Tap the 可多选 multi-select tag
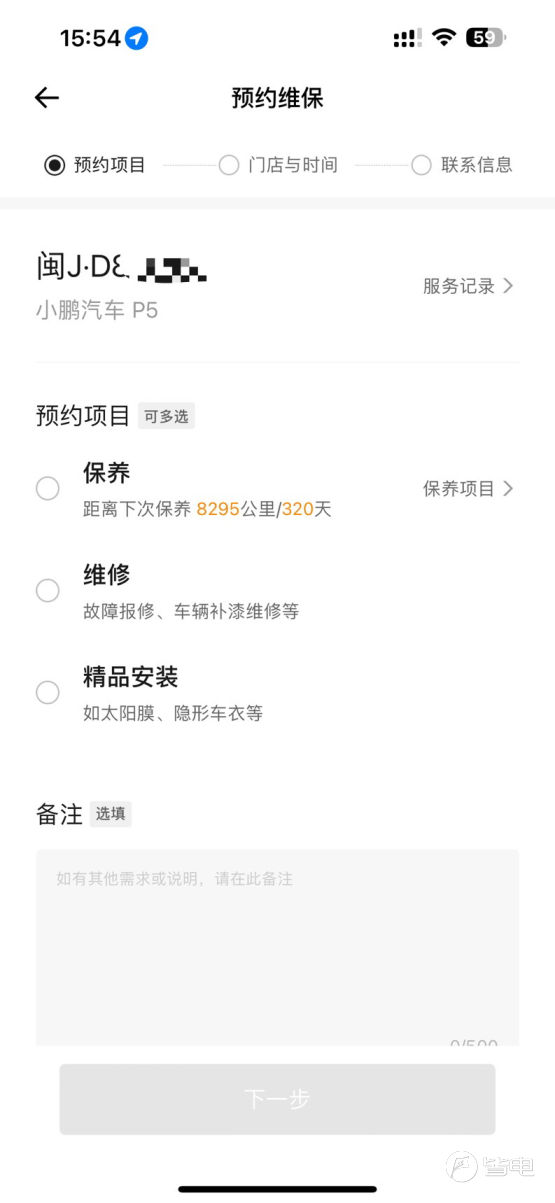The image size is (555, 1203). pyautogui.click(x=166, y=416)
